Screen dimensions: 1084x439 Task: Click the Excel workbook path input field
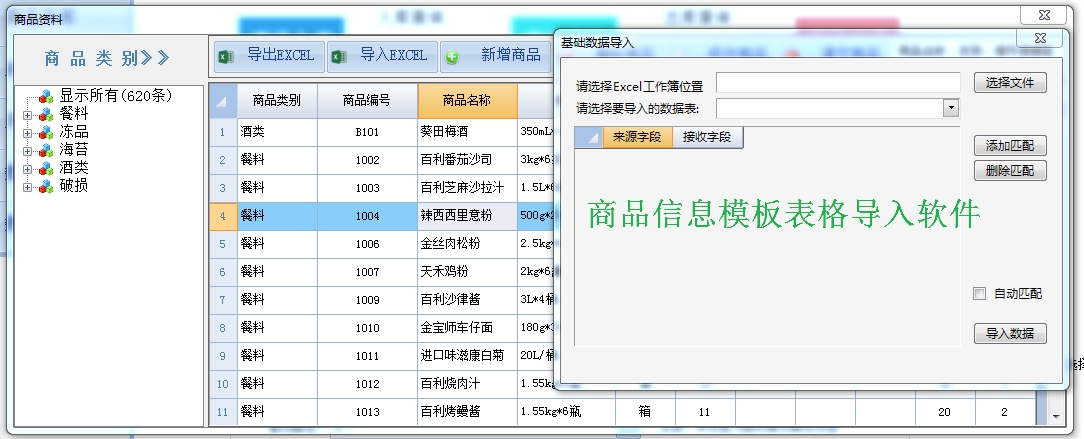pyautogui.click(x=838, y=82)
